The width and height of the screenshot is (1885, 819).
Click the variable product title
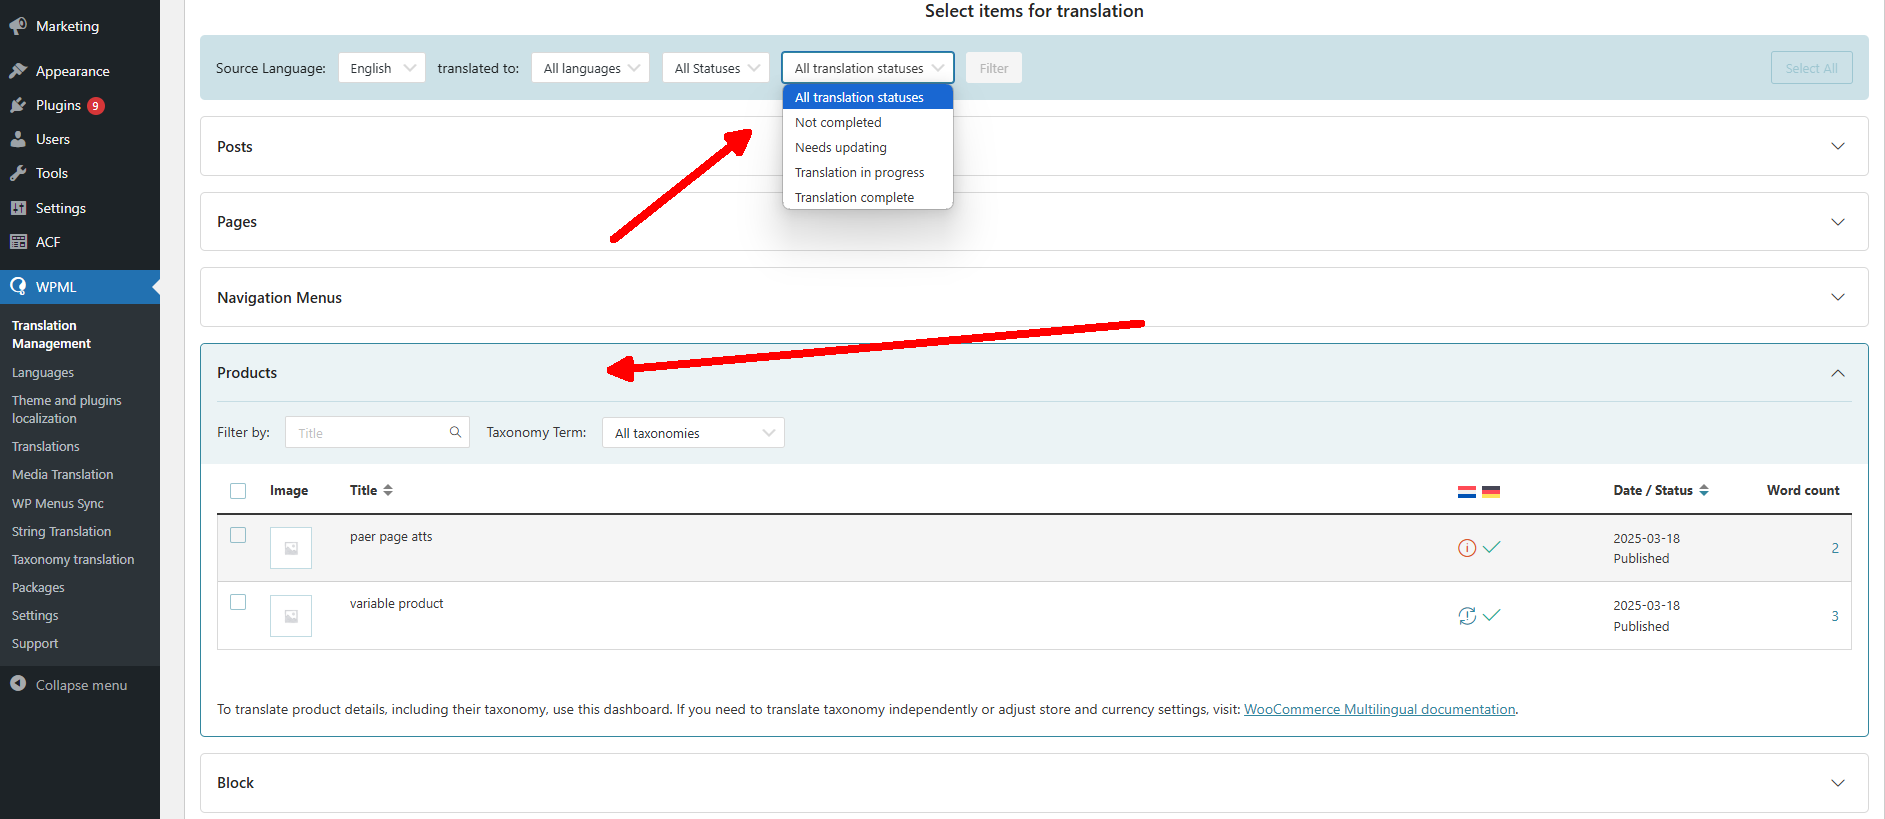click(x=396, y=603)
